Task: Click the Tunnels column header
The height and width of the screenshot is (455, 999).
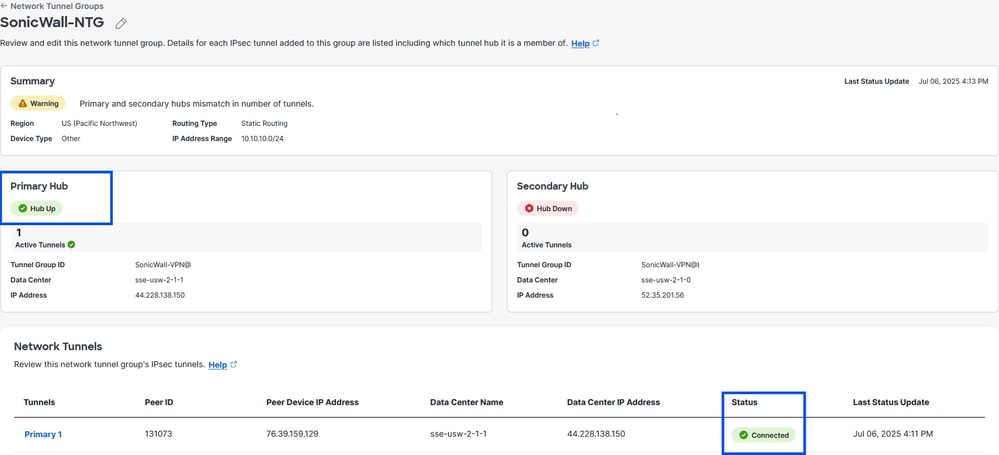Action: pos(39,402)
